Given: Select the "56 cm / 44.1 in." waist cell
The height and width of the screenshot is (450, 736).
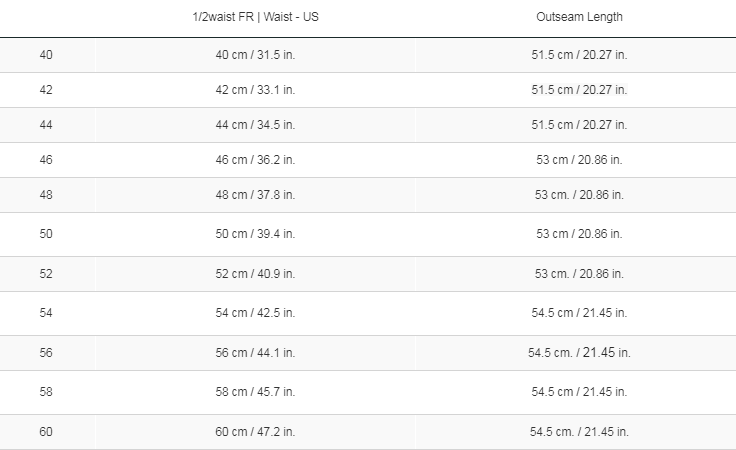Looking at the screenshot, I should pyautogui.click(x=255, y=353).
